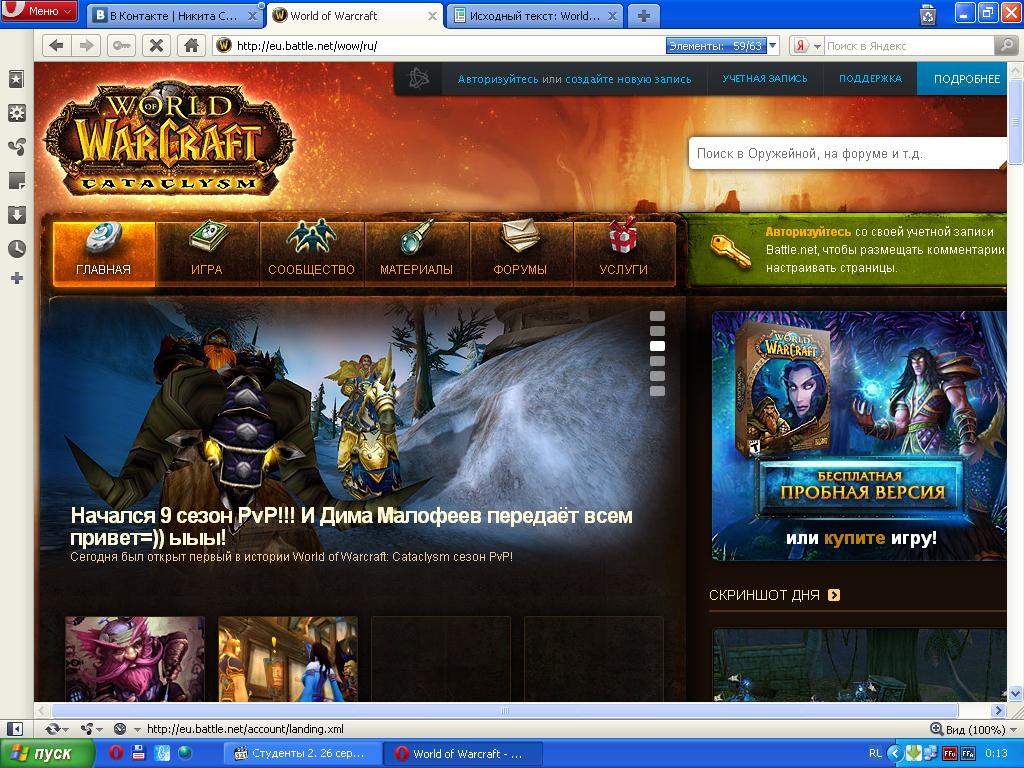Click the World of Warcraft Cataclysm logo

tap(168, 138)
